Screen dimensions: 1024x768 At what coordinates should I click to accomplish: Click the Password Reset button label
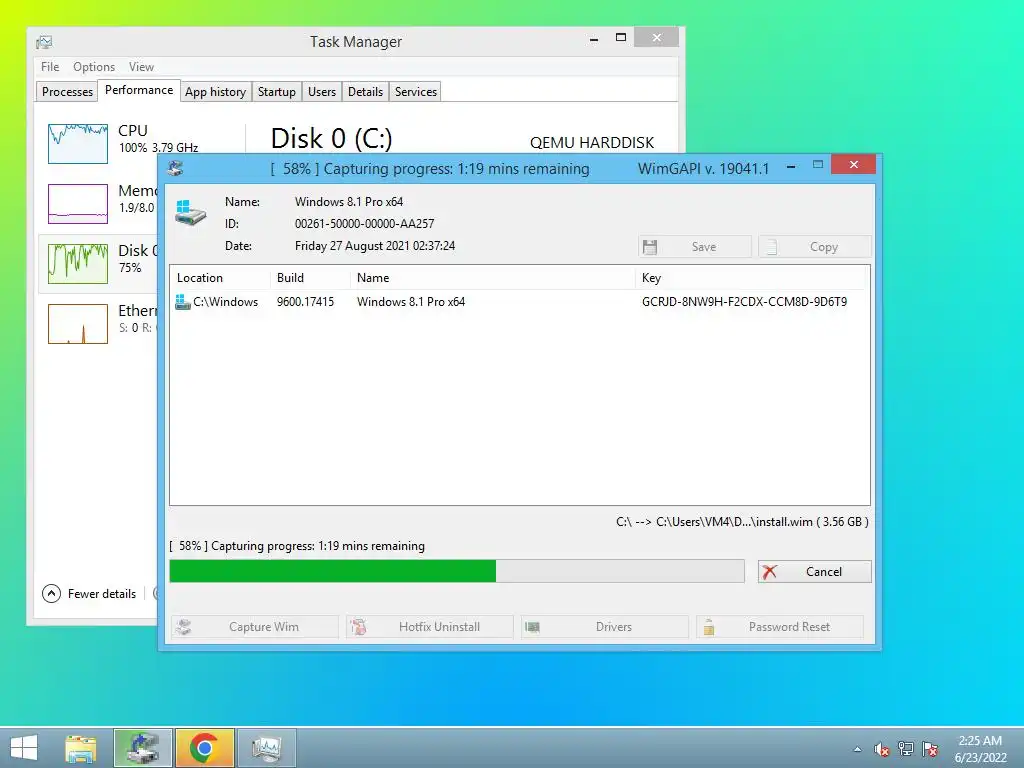(789, 627)
